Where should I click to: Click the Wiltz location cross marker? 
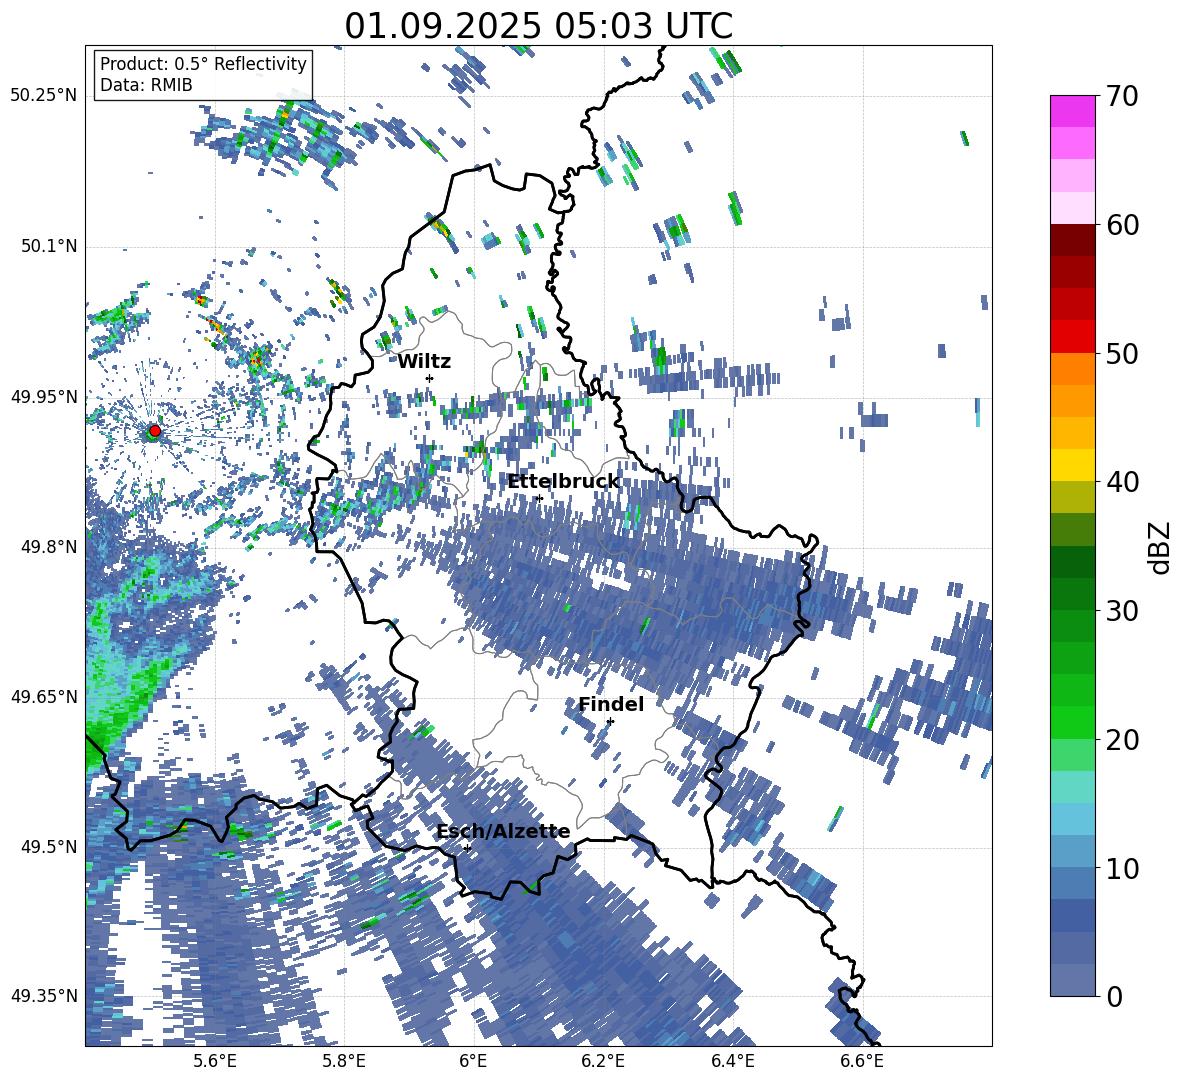coord(430,378)
